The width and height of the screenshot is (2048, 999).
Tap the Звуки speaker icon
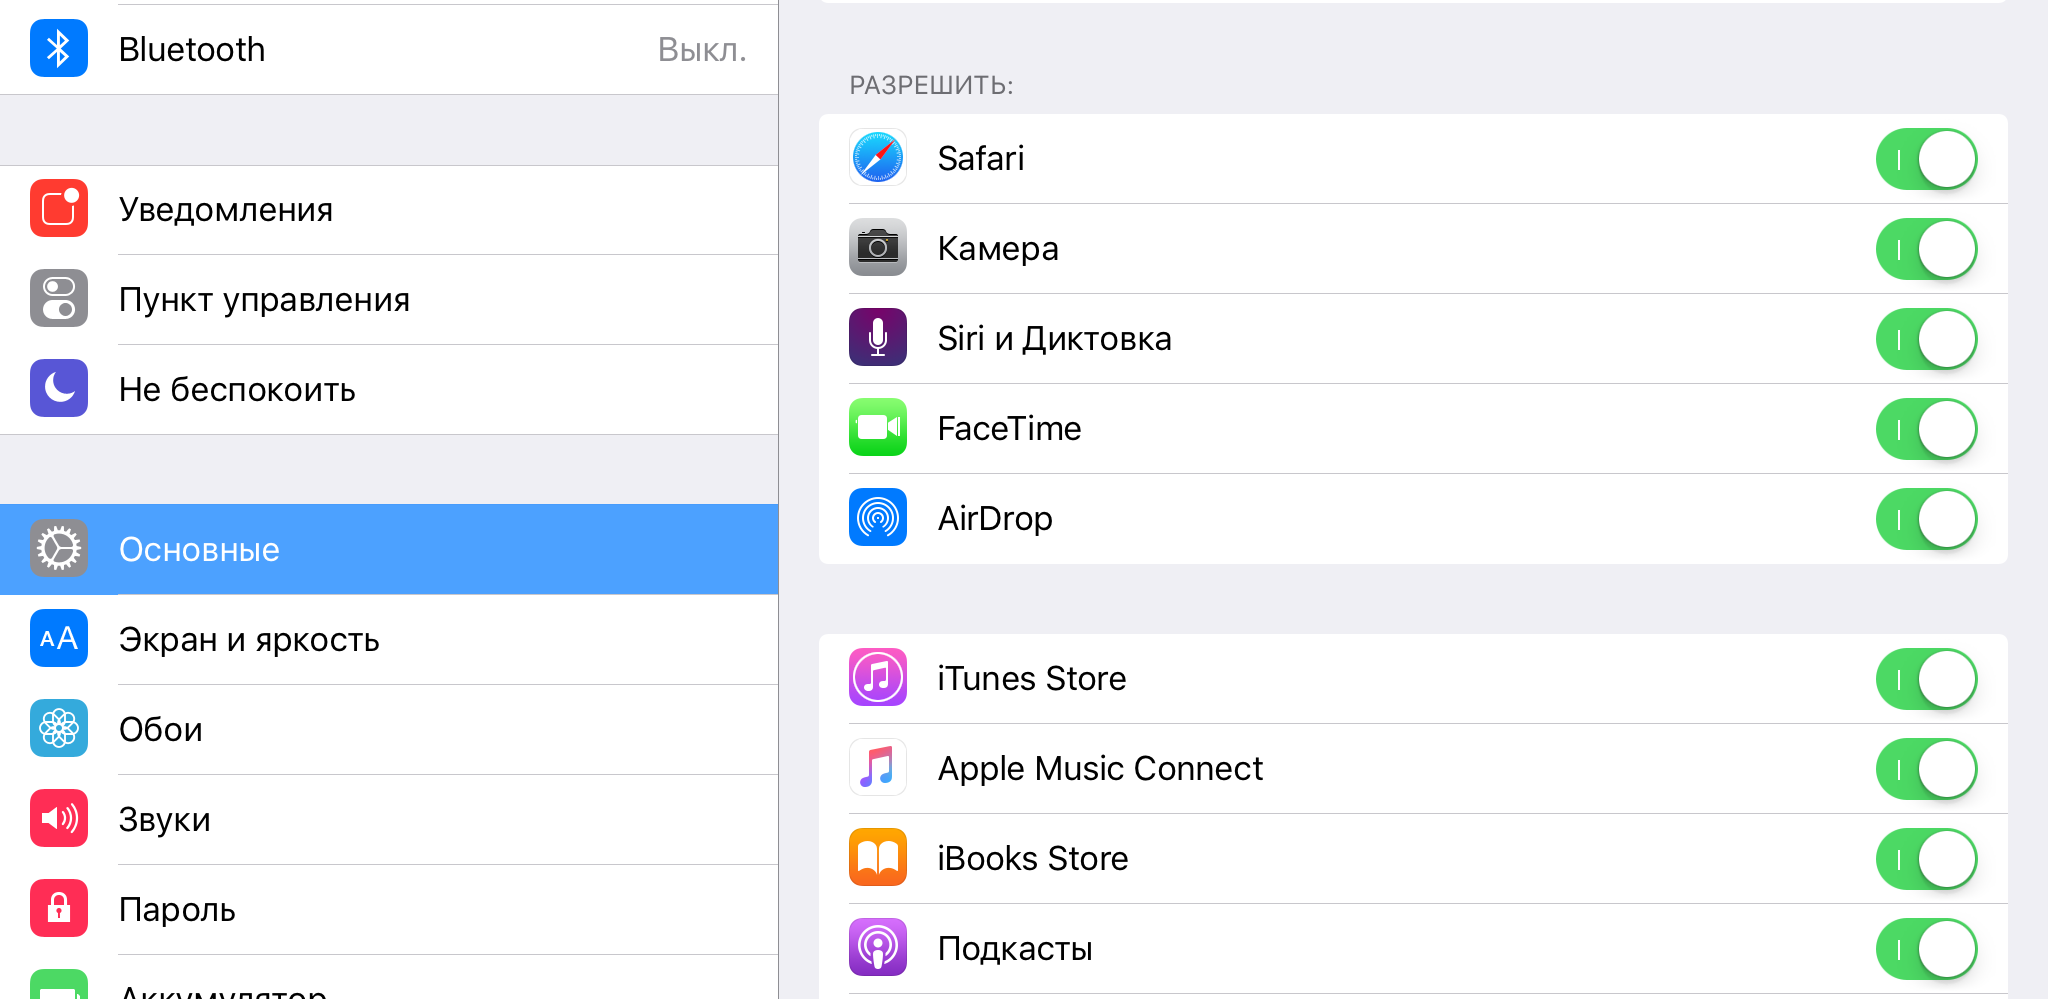[59, 819]
